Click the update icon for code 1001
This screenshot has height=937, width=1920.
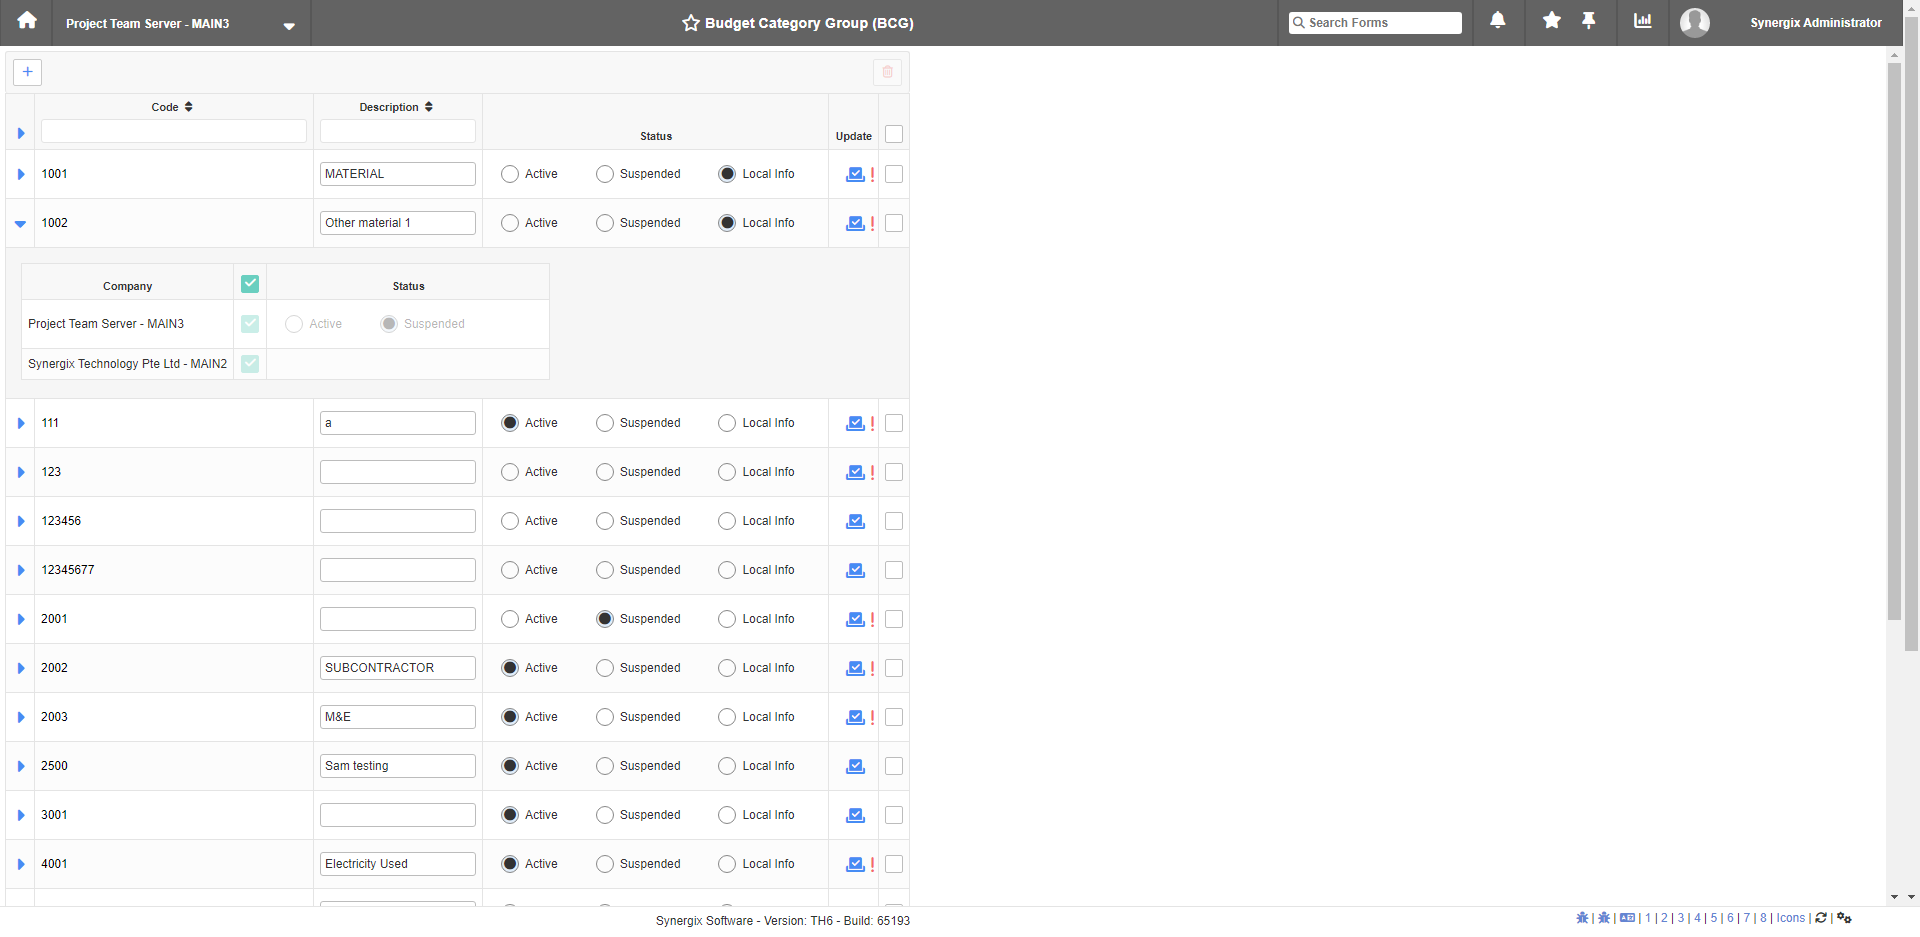(x=855, y=175)
